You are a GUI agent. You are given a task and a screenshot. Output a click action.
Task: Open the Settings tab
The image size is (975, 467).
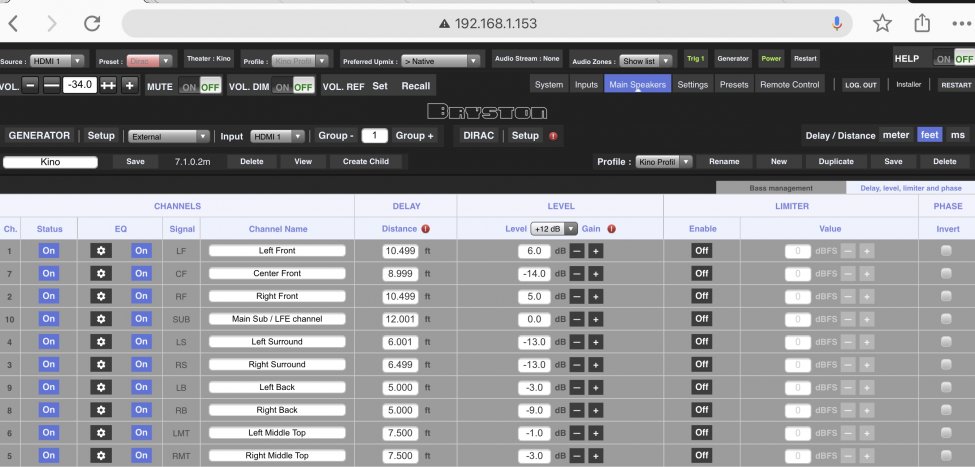coord(693,85)
